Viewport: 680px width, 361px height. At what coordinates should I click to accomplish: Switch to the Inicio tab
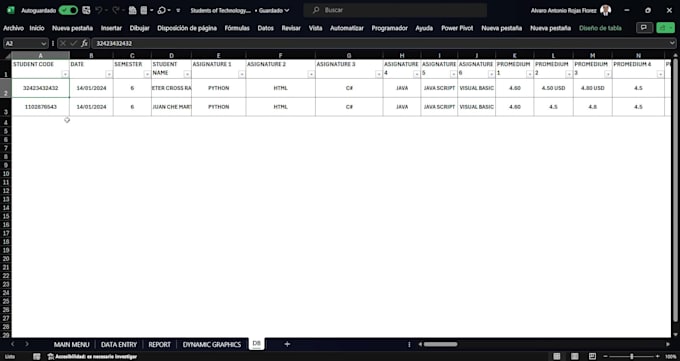tap(37, 28)
